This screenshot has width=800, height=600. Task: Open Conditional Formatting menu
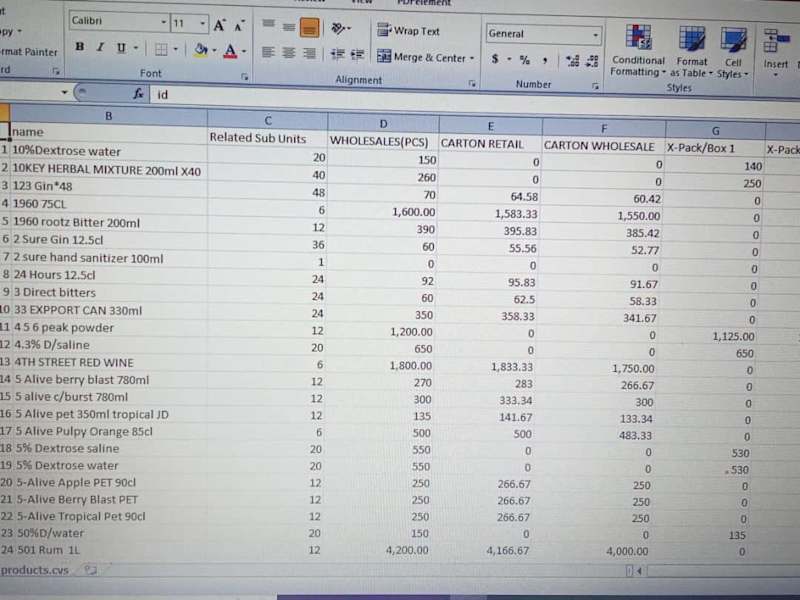(x=638, y=51)
